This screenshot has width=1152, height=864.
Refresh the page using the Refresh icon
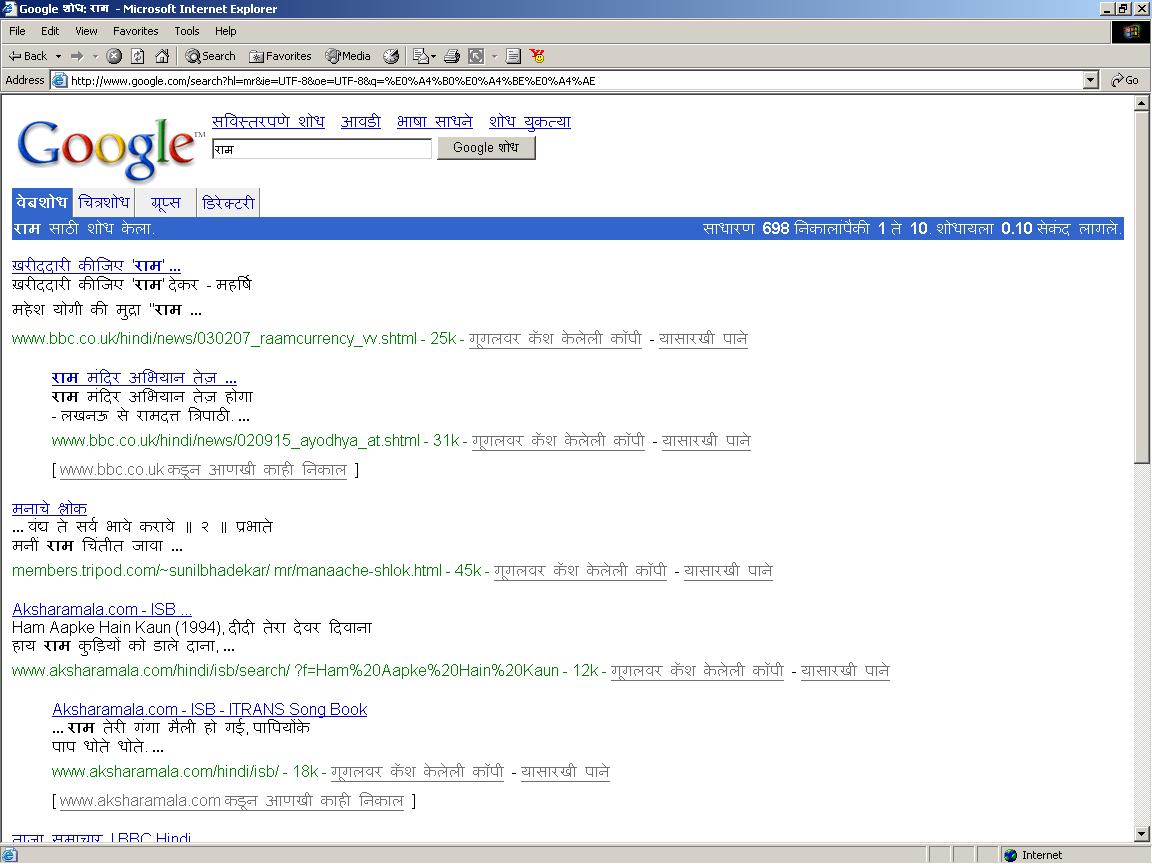click(137, 56)
